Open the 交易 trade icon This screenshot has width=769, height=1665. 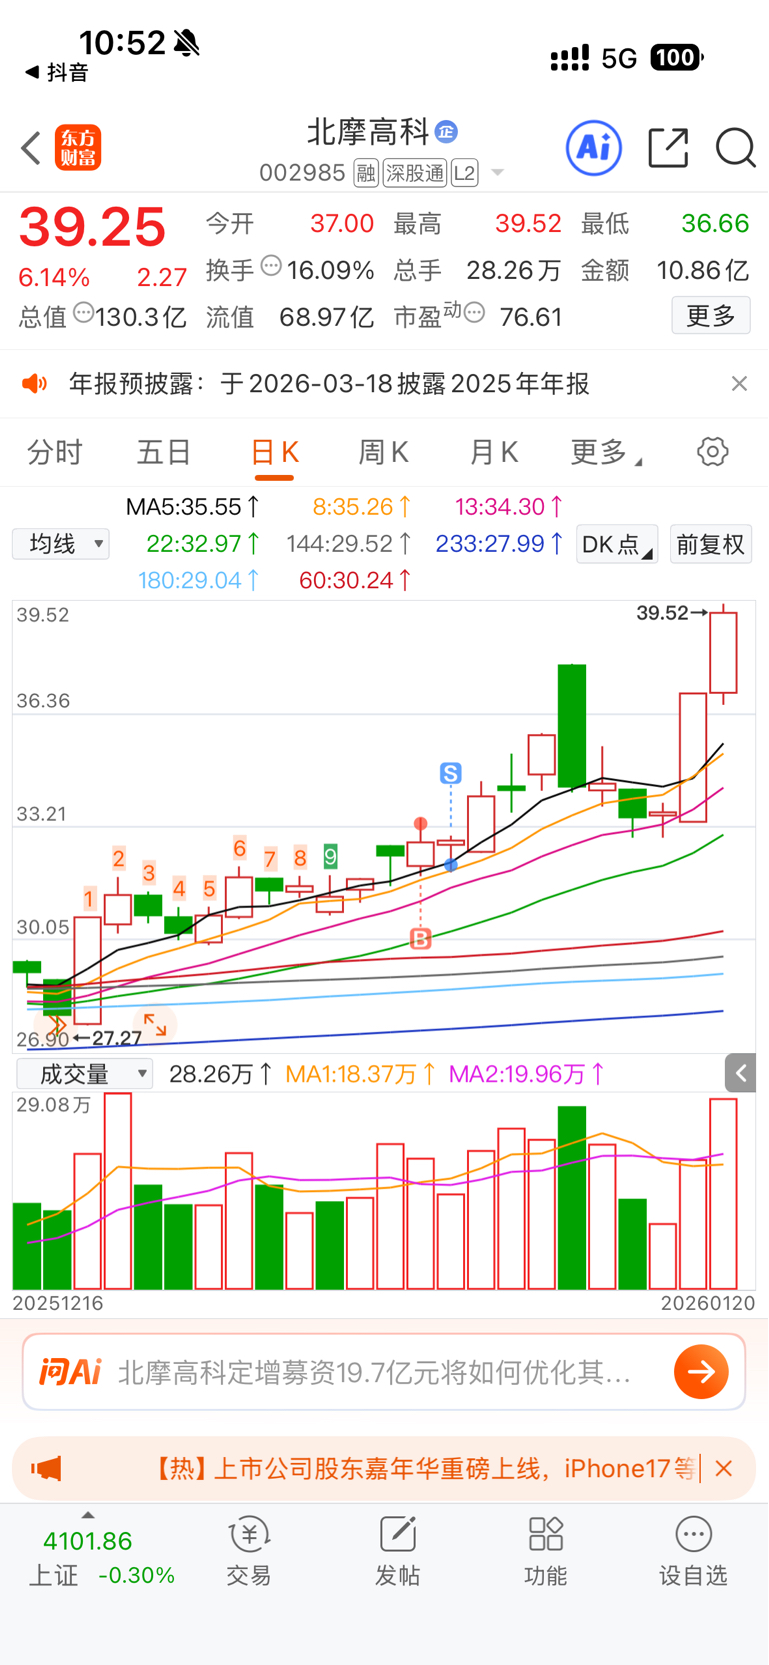pyautogui.click(x=248, y=1551)
